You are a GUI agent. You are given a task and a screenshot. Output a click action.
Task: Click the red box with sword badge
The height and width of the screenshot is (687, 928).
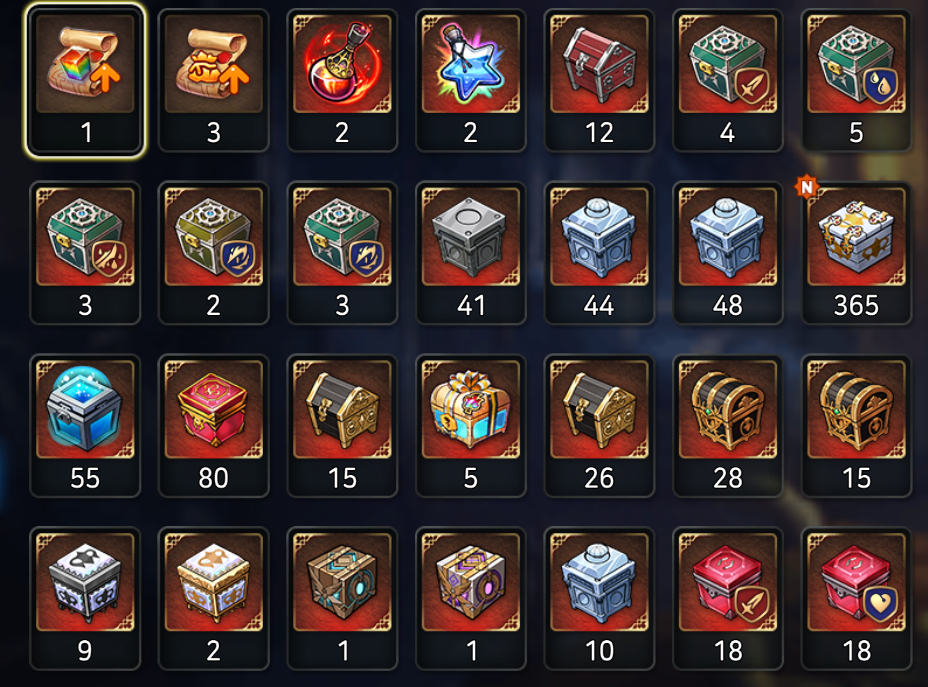pyautogui.click(x=727, y=598)
